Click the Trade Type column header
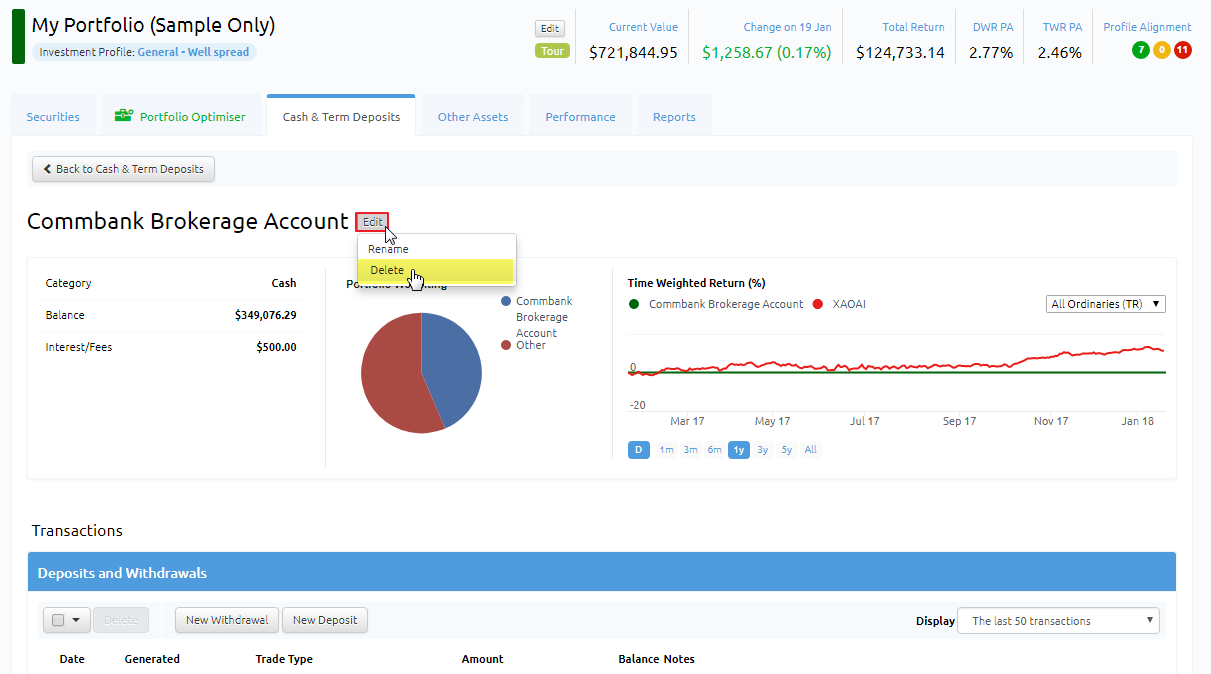 pyautogui.click(x=284, y=659)
